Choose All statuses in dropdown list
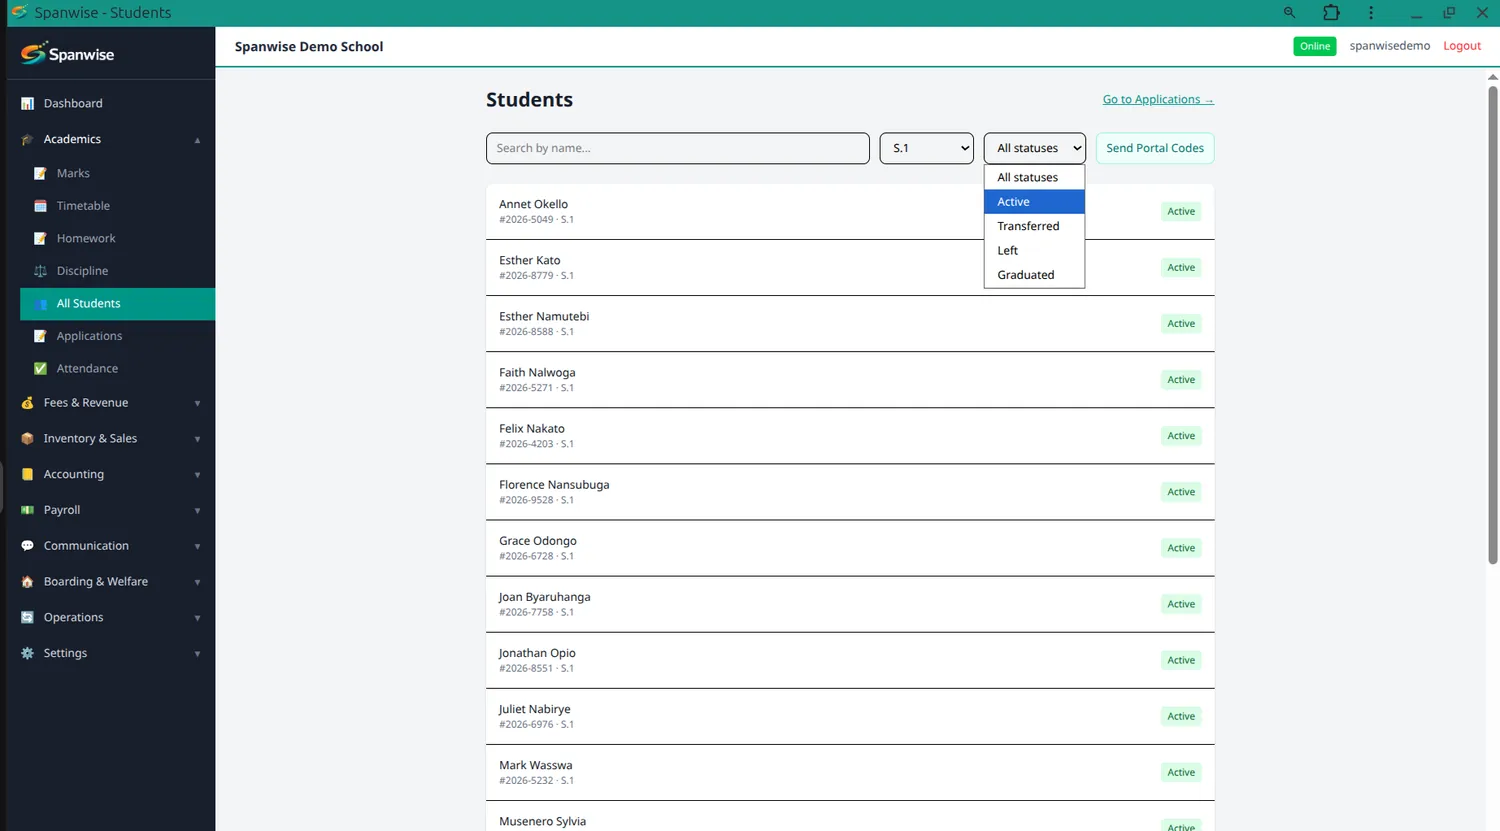This screenshot has height=831, width=1500. (1035, 177)
